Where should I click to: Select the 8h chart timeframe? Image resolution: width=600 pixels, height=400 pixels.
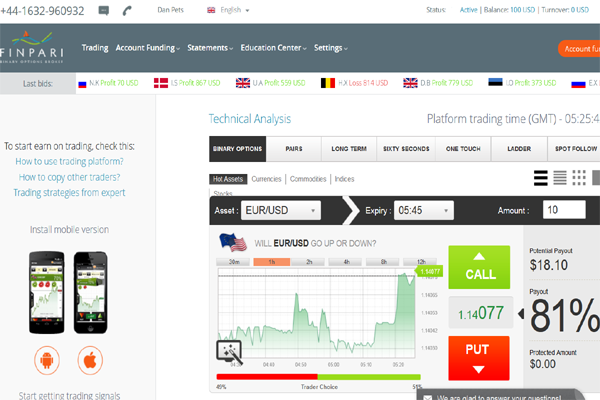383,262
